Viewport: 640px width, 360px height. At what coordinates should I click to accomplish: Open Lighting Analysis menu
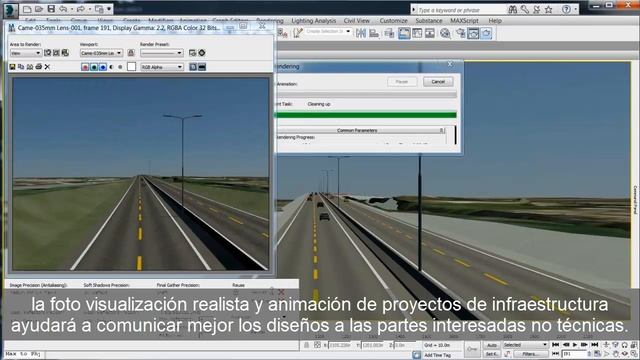[x=314, y=20]
